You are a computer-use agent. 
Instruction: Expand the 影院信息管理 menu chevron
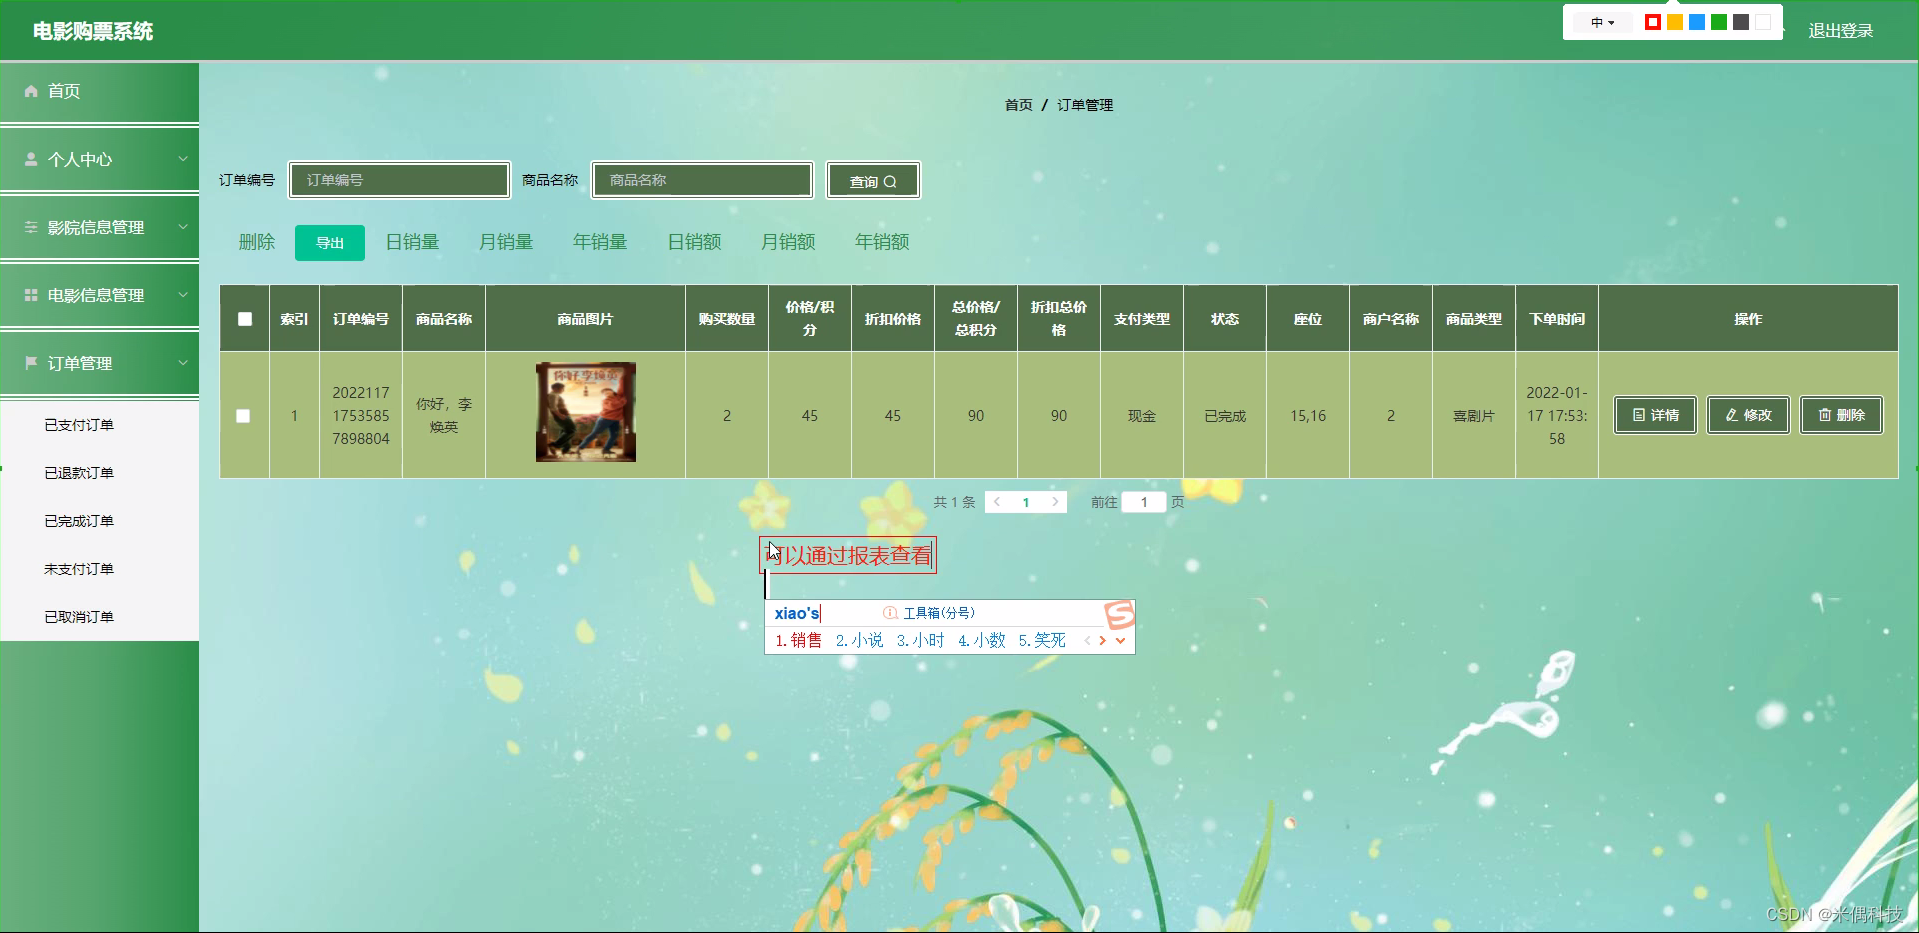[x=183, y=227]
